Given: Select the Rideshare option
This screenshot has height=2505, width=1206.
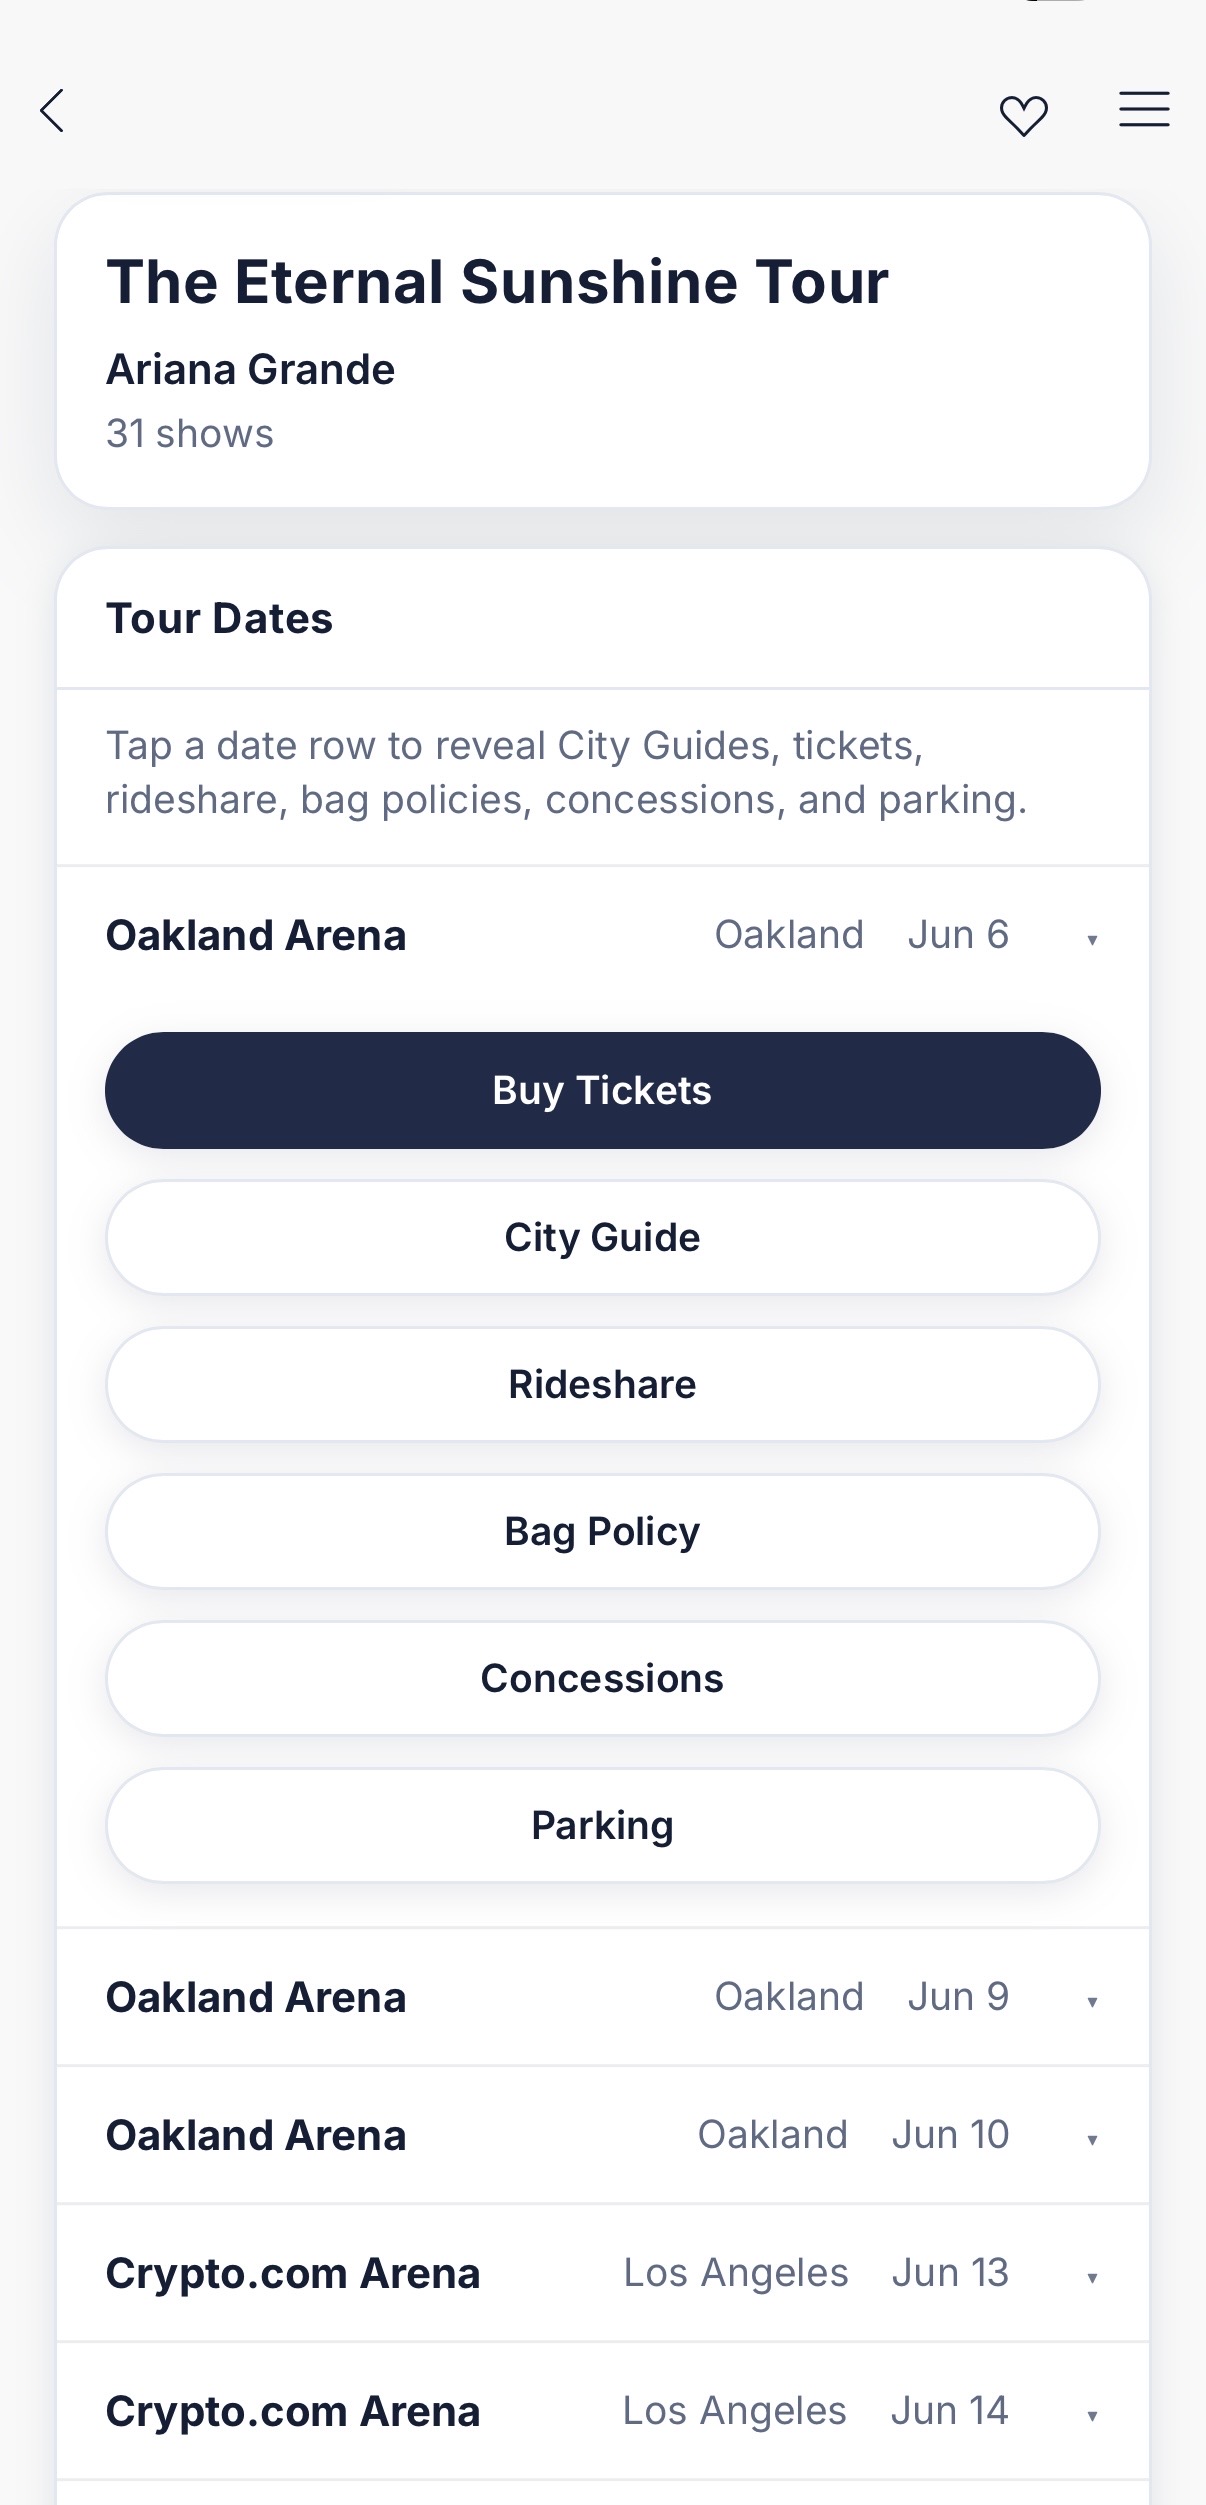Looking at the screenshot, I should click(602, 1384).
